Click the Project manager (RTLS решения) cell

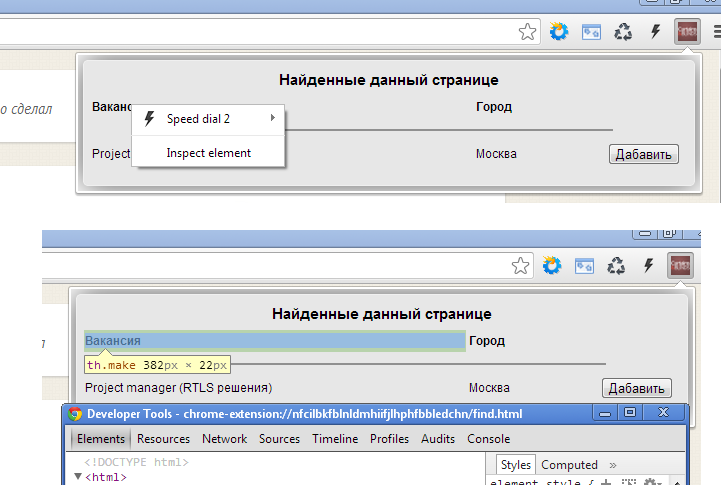[x=178, y=388]
